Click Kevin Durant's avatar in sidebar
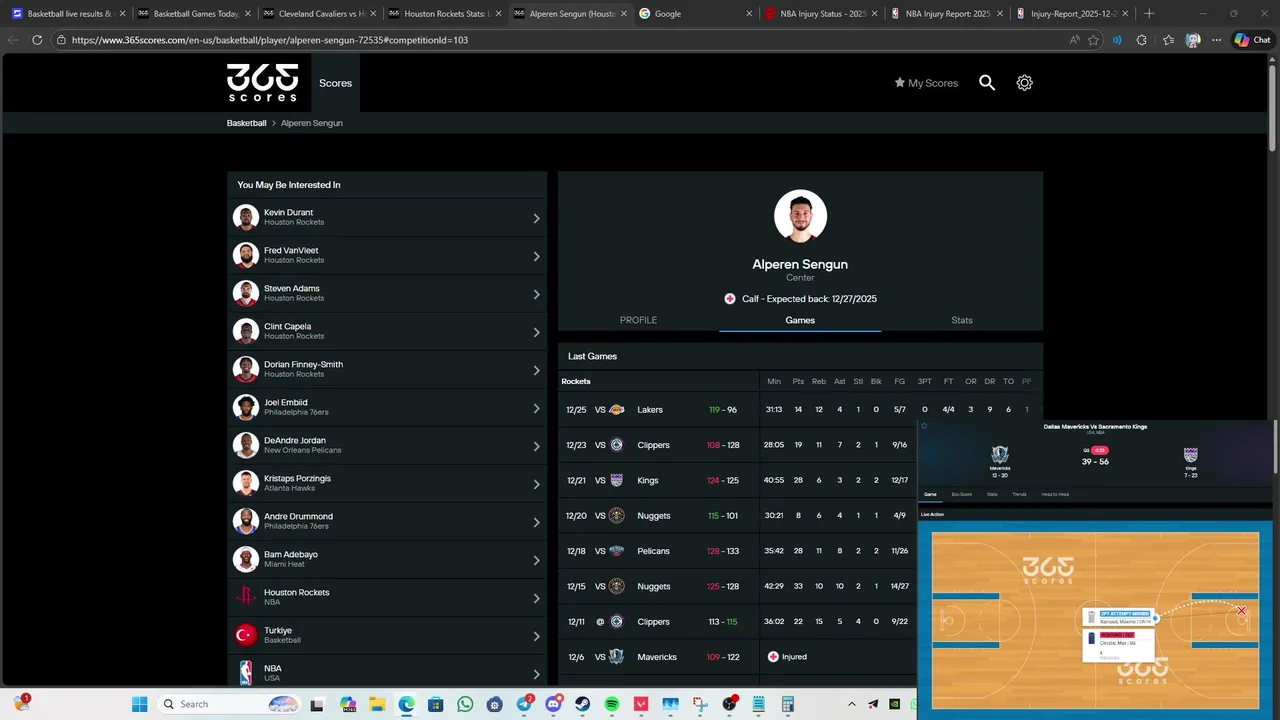 coord(246,217)
